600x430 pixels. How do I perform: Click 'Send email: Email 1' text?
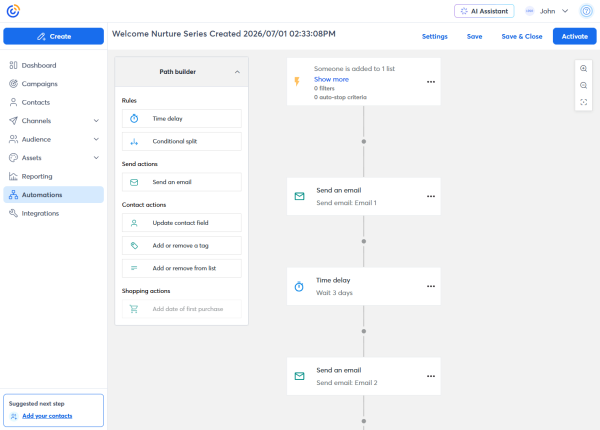346,203
